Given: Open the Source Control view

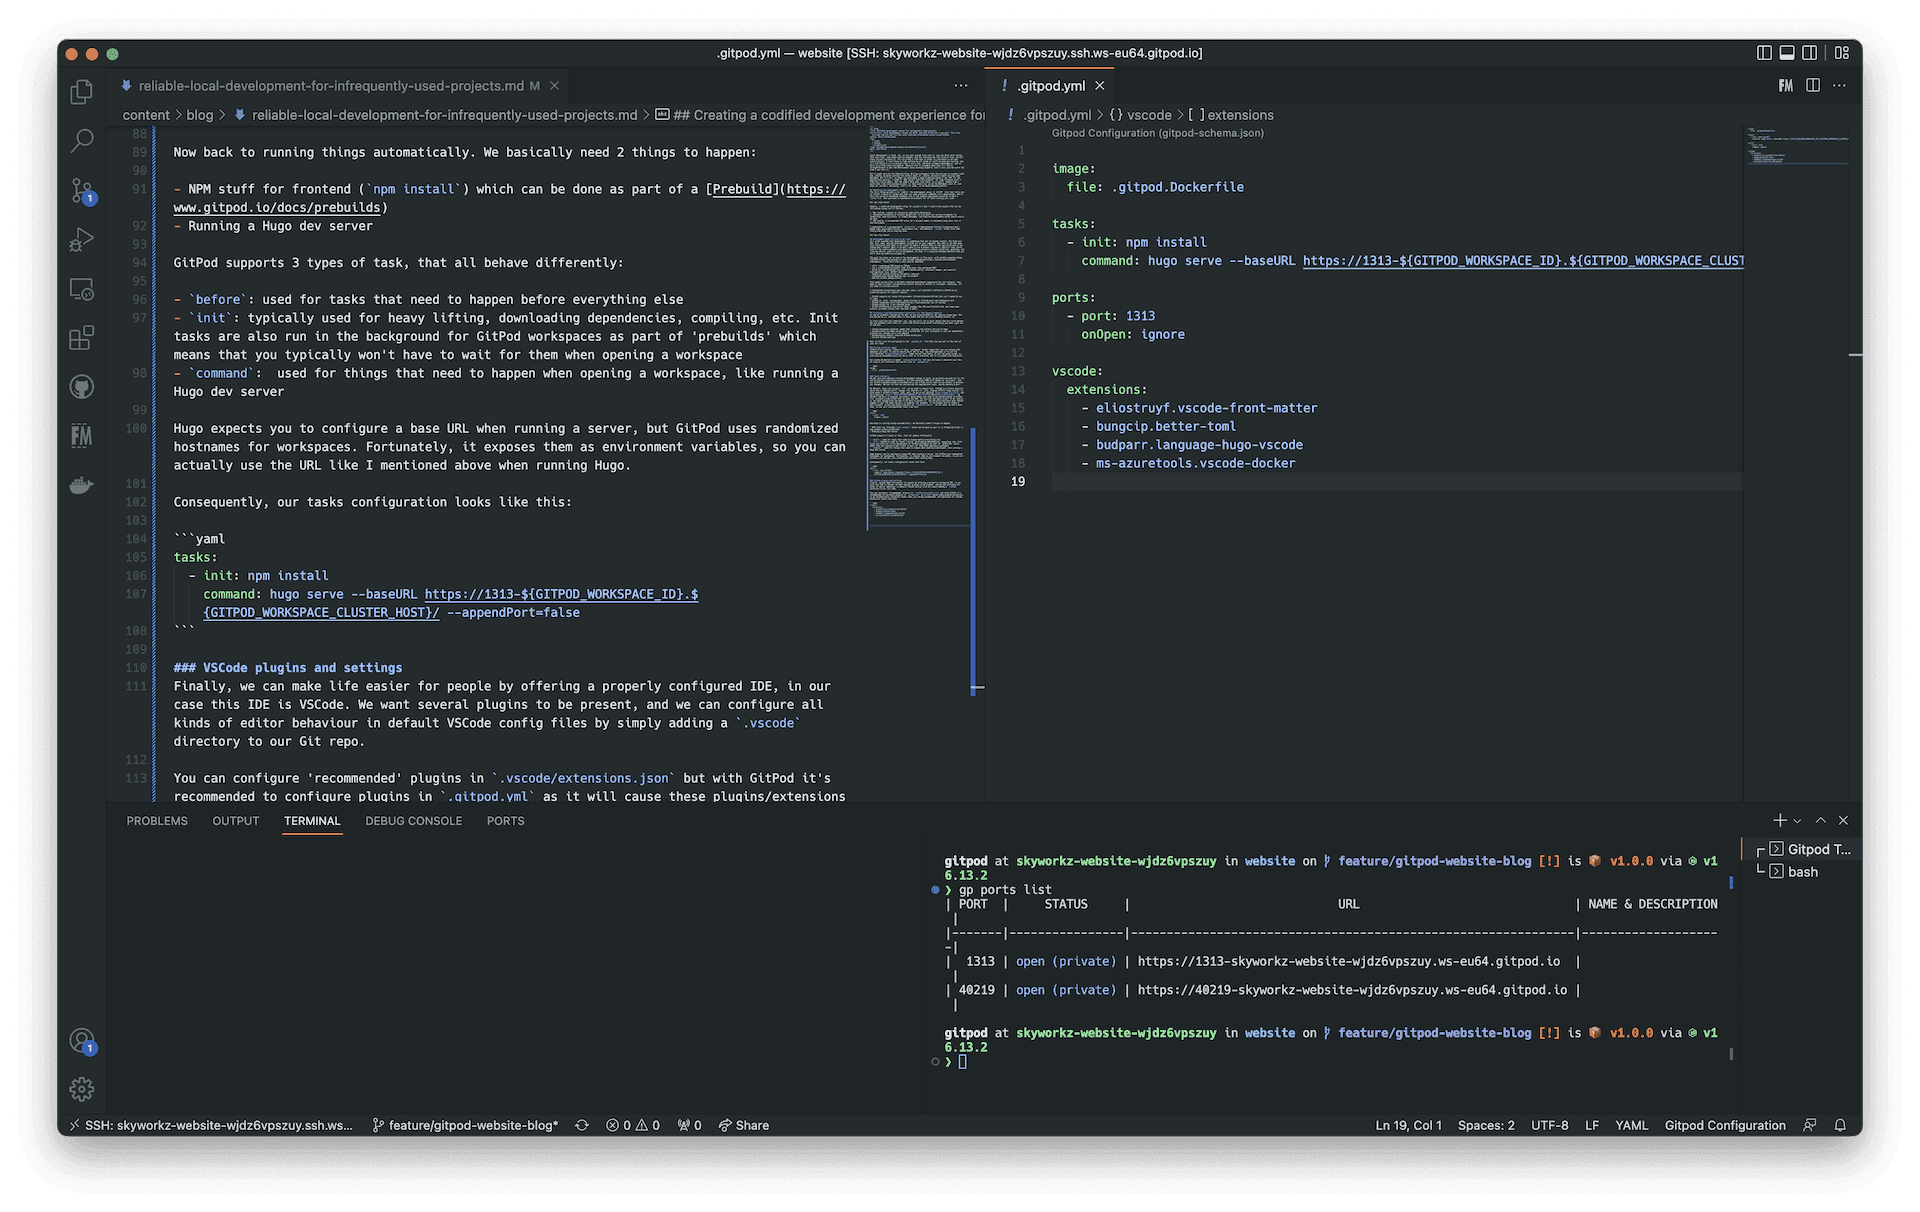Looking at the screenshot, I should point(82,190).
